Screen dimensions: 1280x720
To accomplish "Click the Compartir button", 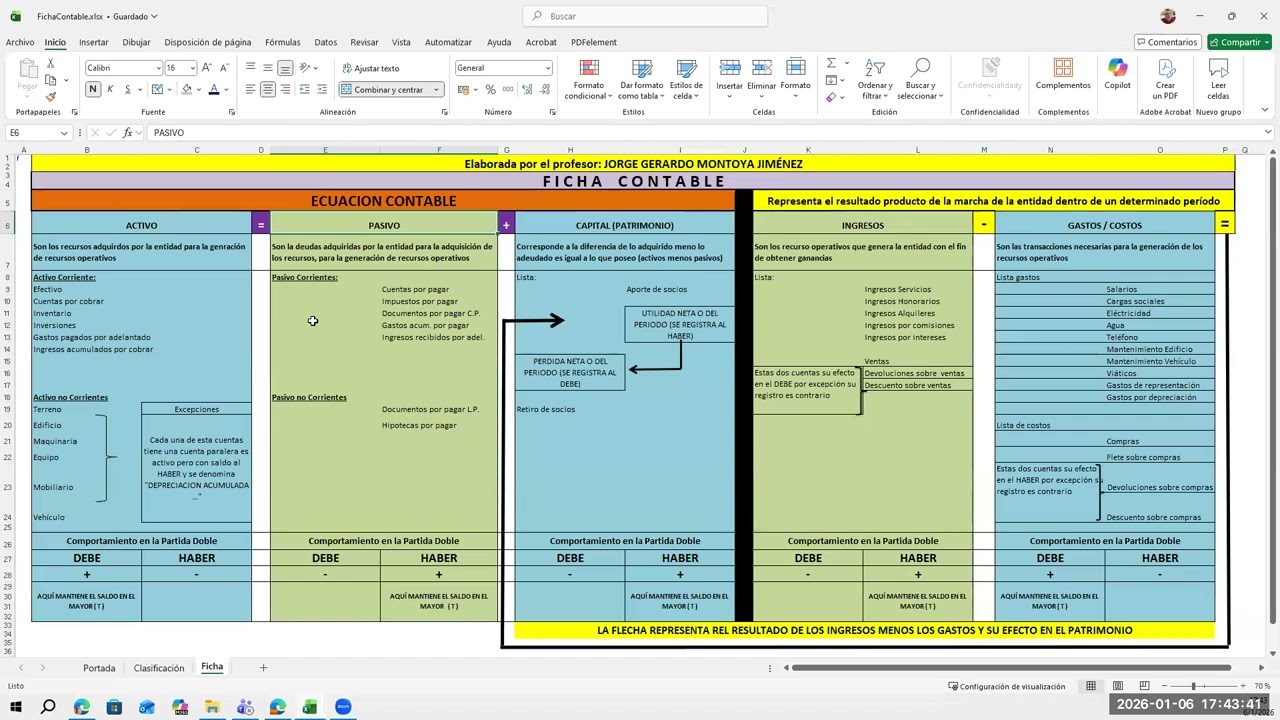I will (x=1240, y=42).
